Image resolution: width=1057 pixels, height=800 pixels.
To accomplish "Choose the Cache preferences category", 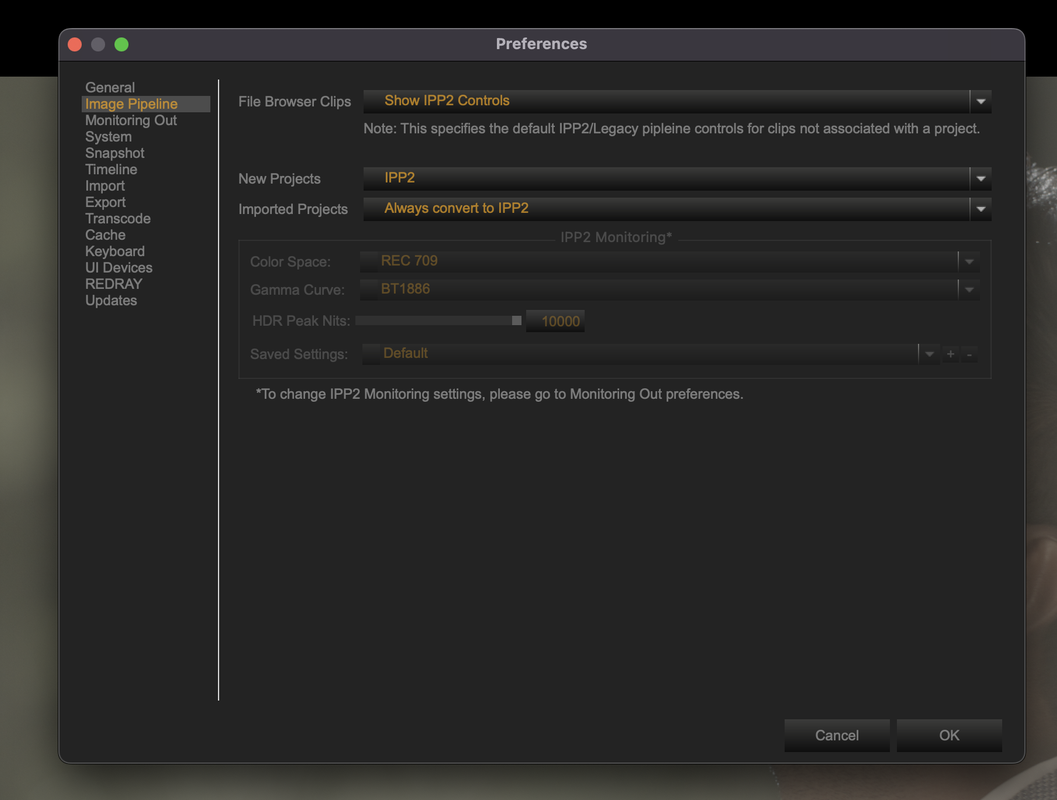I will tap(105, 235).
